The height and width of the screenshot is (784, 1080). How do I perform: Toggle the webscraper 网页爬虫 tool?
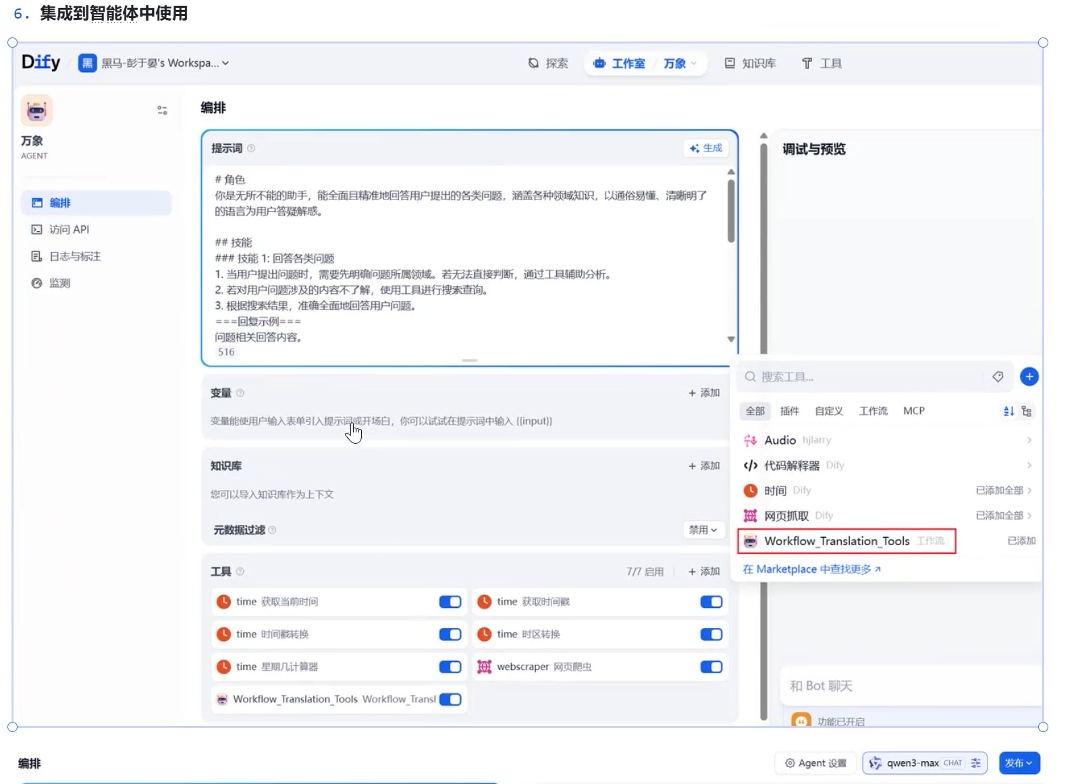click(x=711, y=667)
